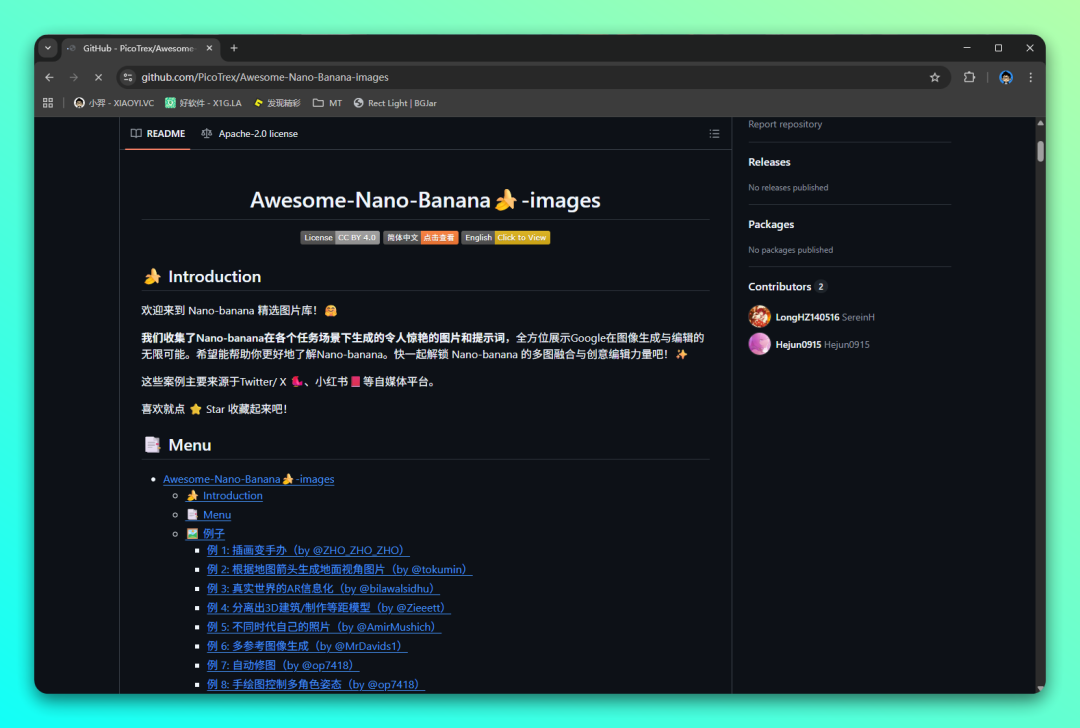Click the Report repository link
The width and height of the screenshot is (1080, 728).
pos(785,124)
